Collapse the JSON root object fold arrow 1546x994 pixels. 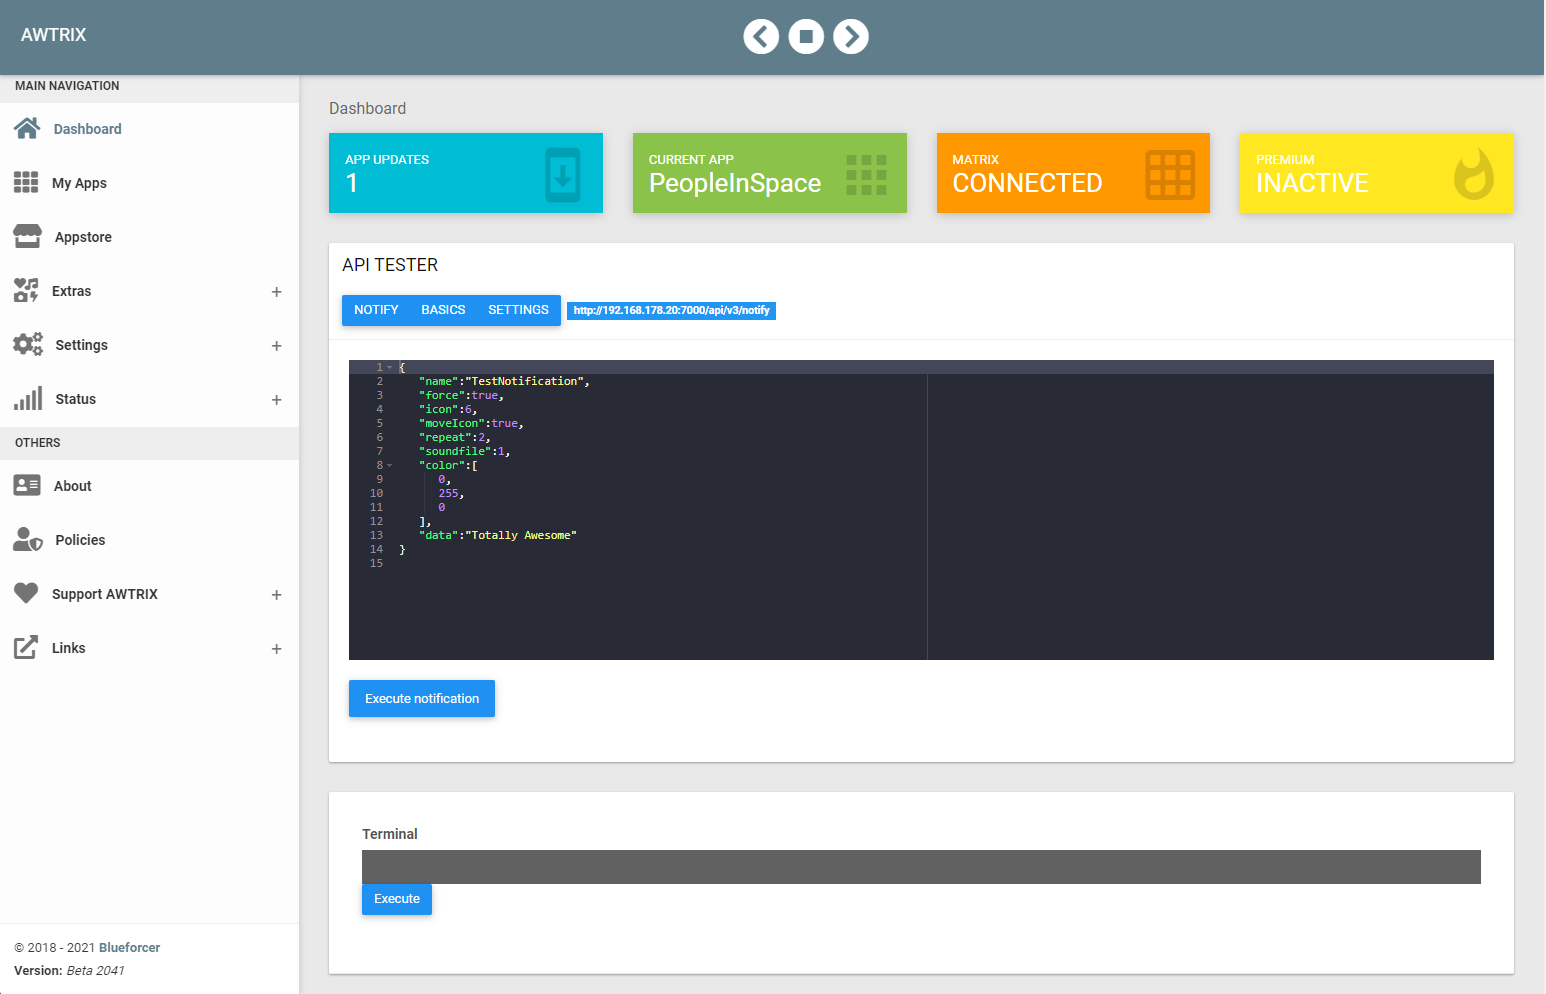[390, 368]
